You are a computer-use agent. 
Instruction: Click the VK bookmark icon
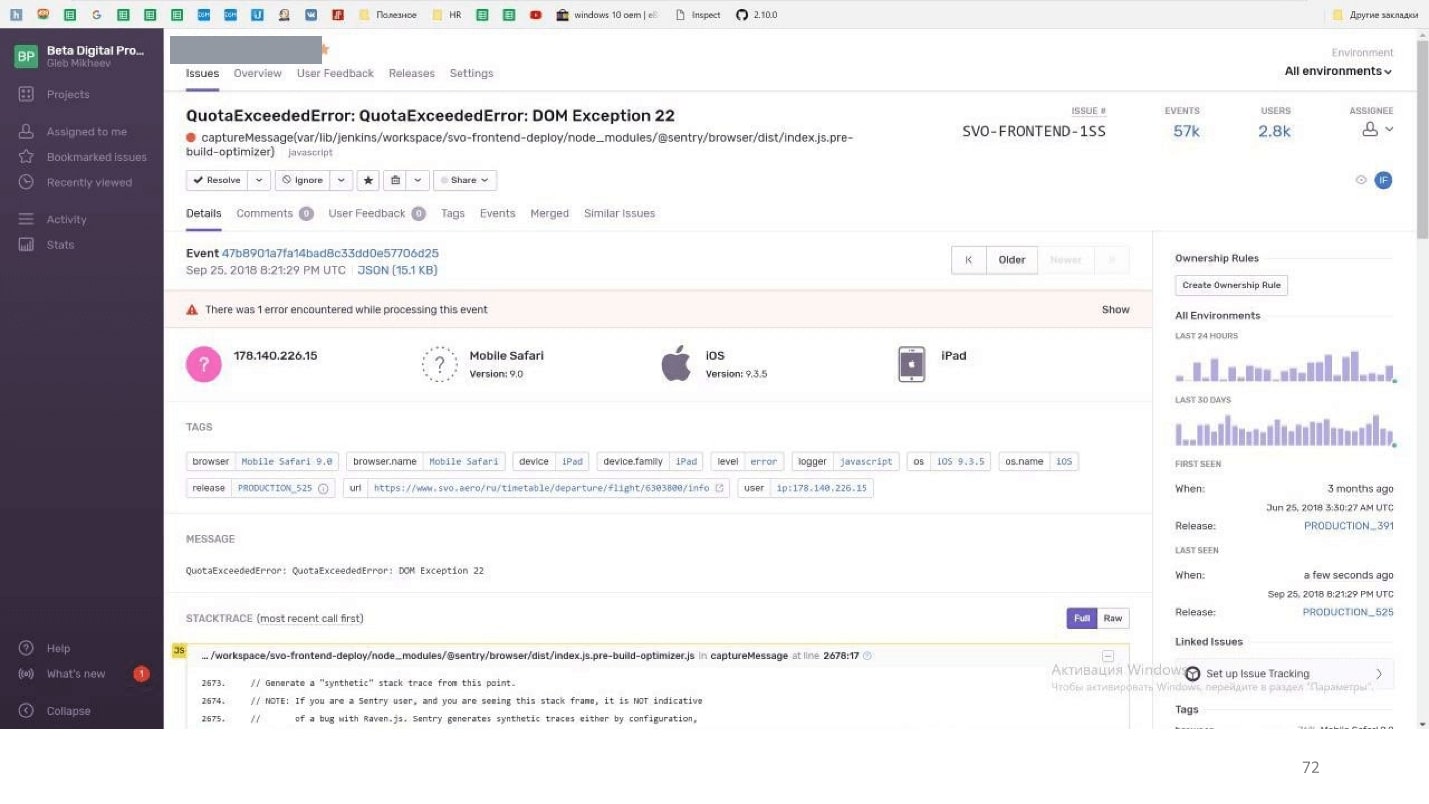click(x=311, y=15)
